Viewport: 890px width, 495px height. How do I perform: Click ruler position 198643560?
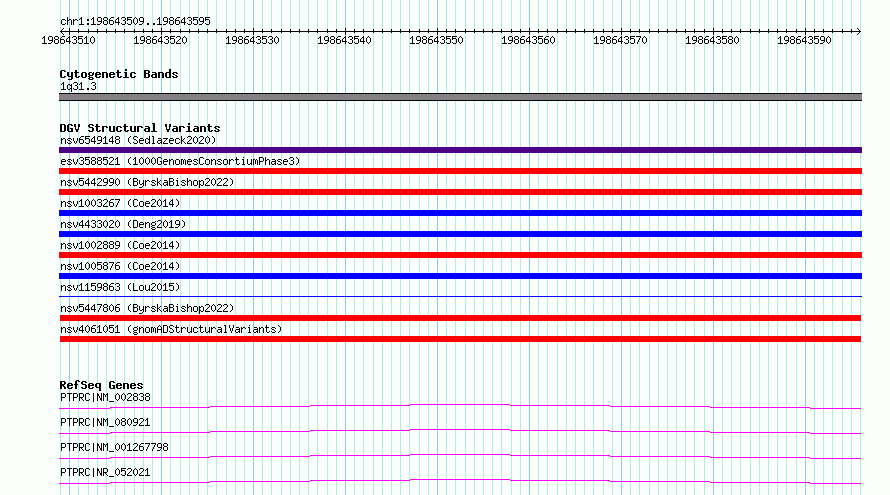[528, 40]
